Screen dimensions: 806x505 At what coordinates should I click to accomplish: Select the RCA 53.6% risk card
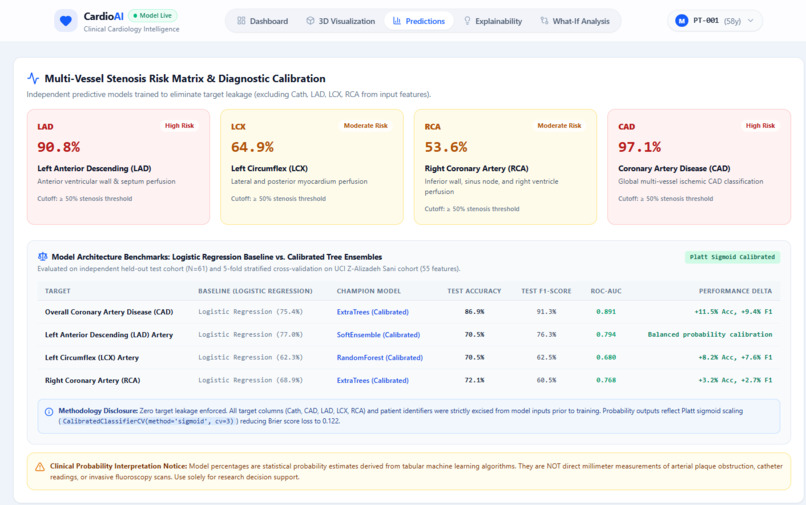pyautogui.click(x=505, y=167)
